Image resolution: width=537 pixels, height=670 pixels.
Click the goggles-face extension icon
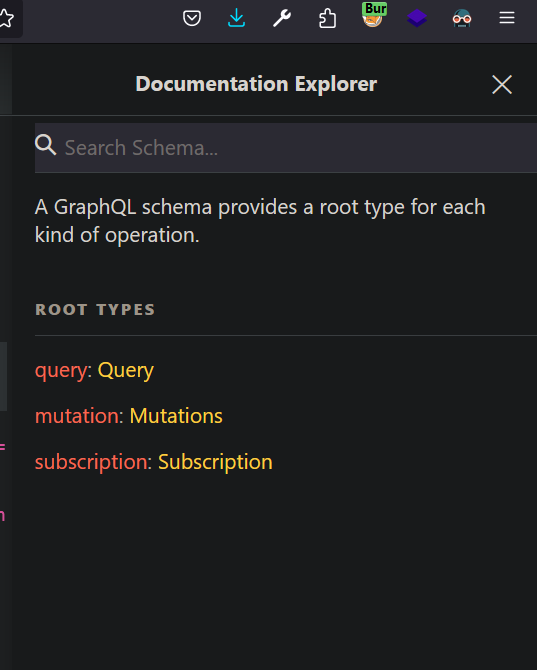click(x=462, y=18)
